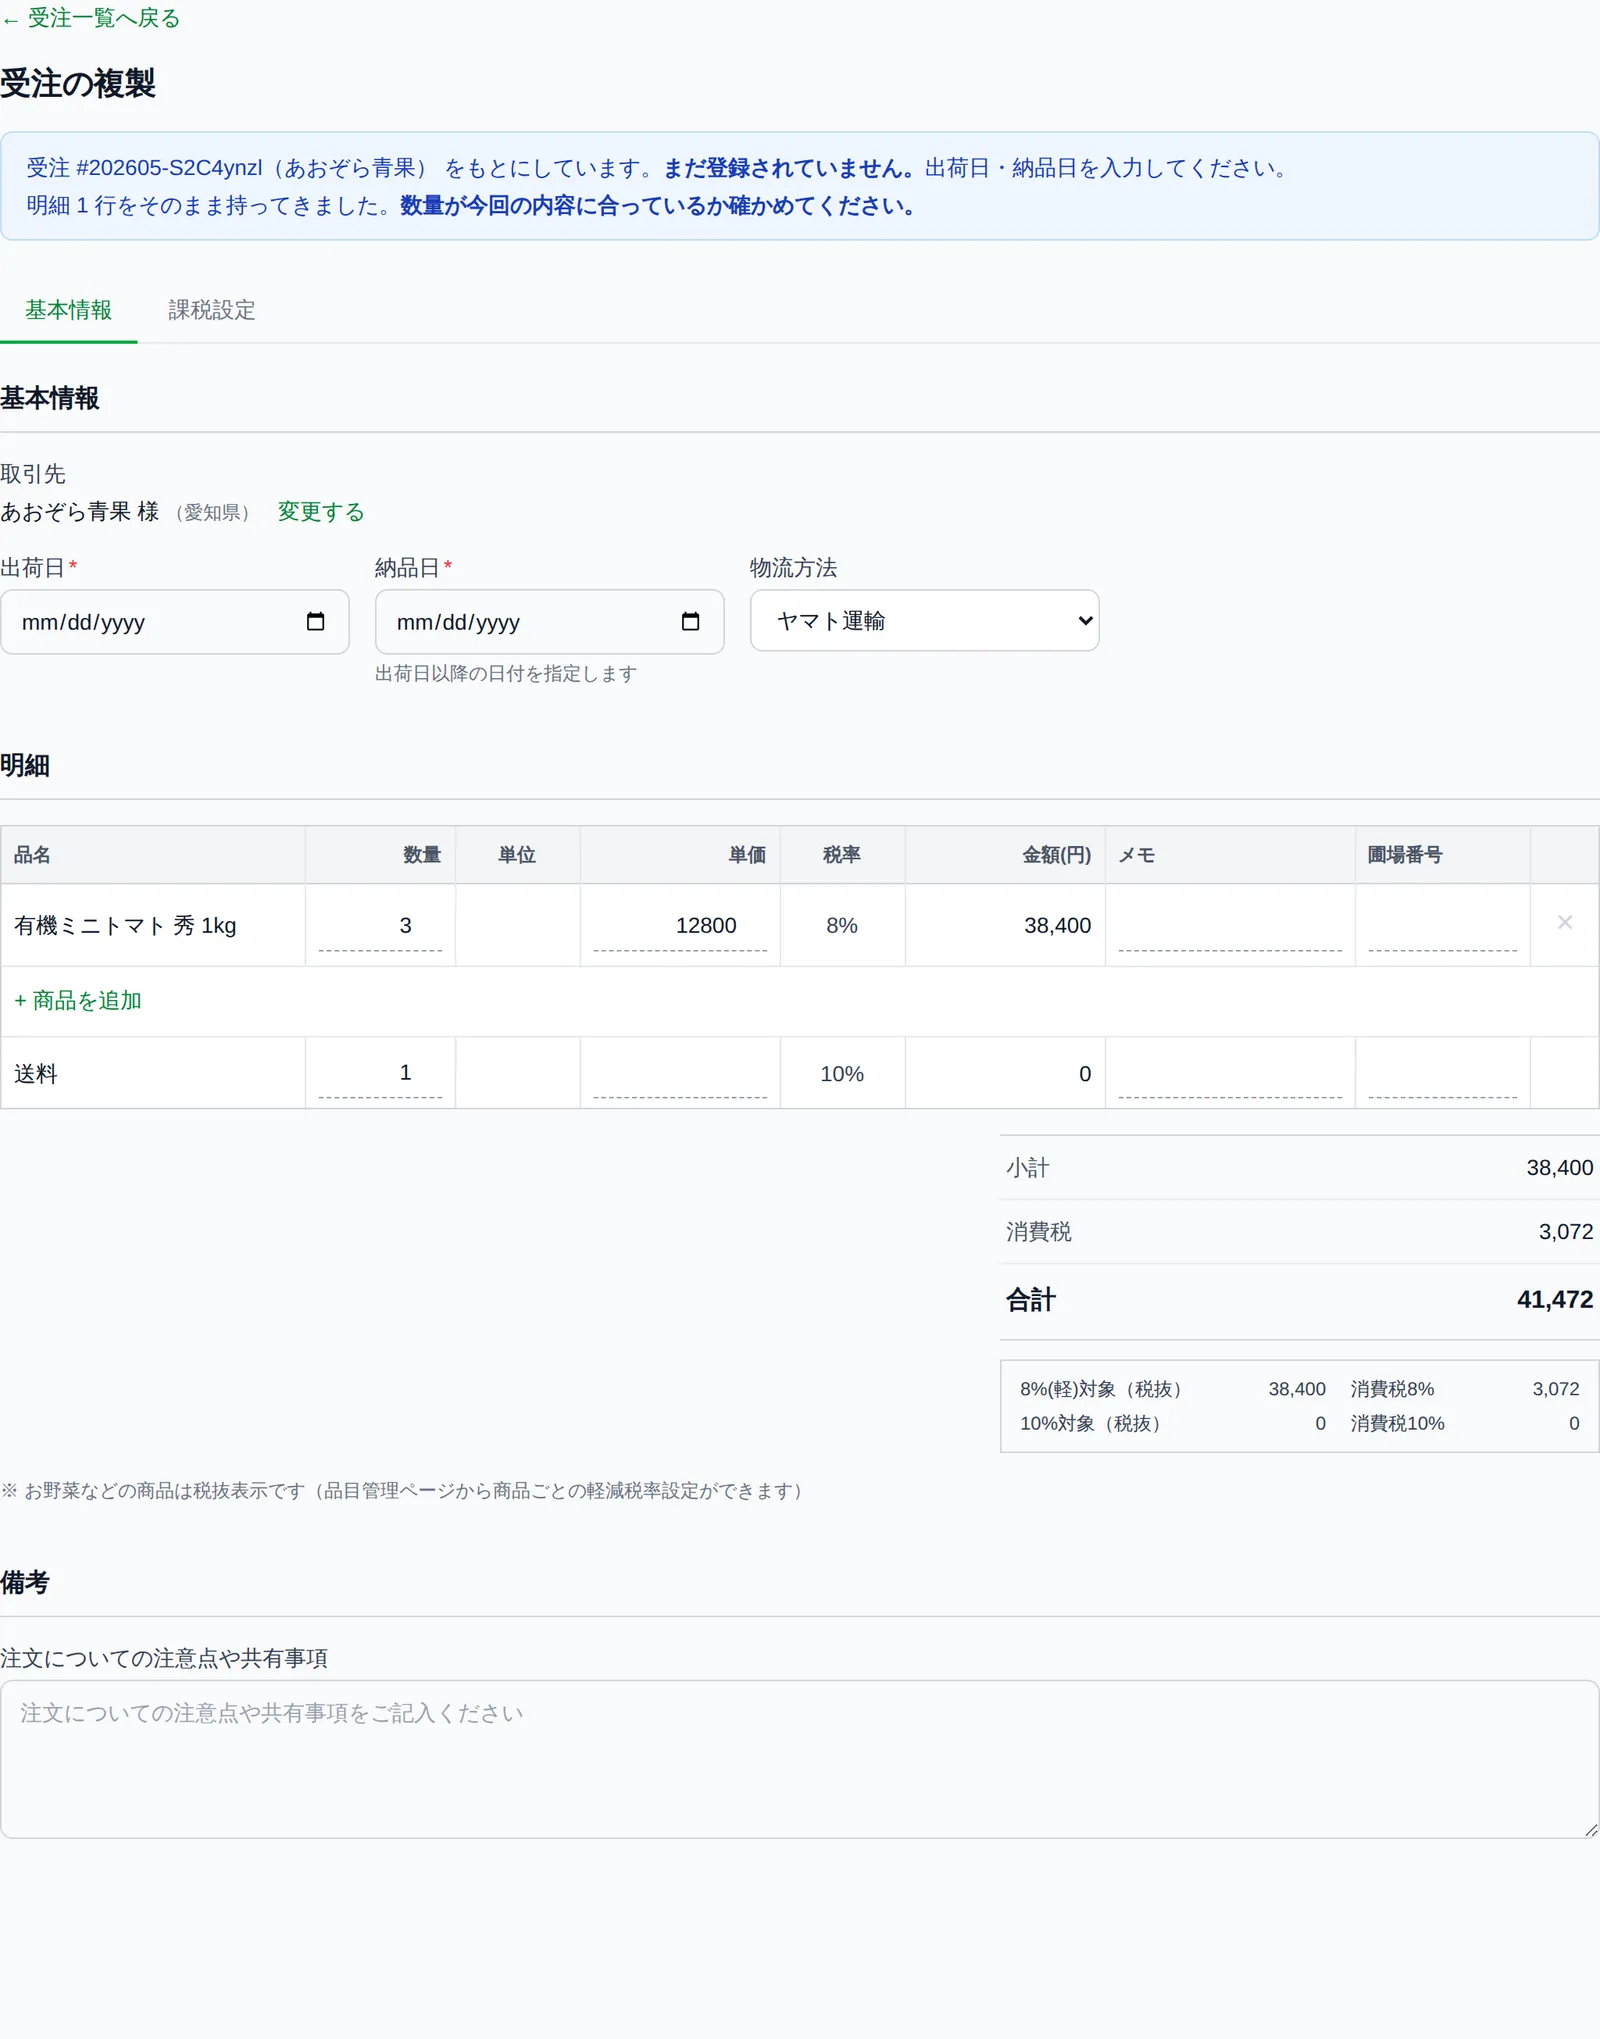Image resolution: width=1600 pixels, height=2039 pixels.
Task: Focus the 納品日 date field
Action: click(550, 622)
